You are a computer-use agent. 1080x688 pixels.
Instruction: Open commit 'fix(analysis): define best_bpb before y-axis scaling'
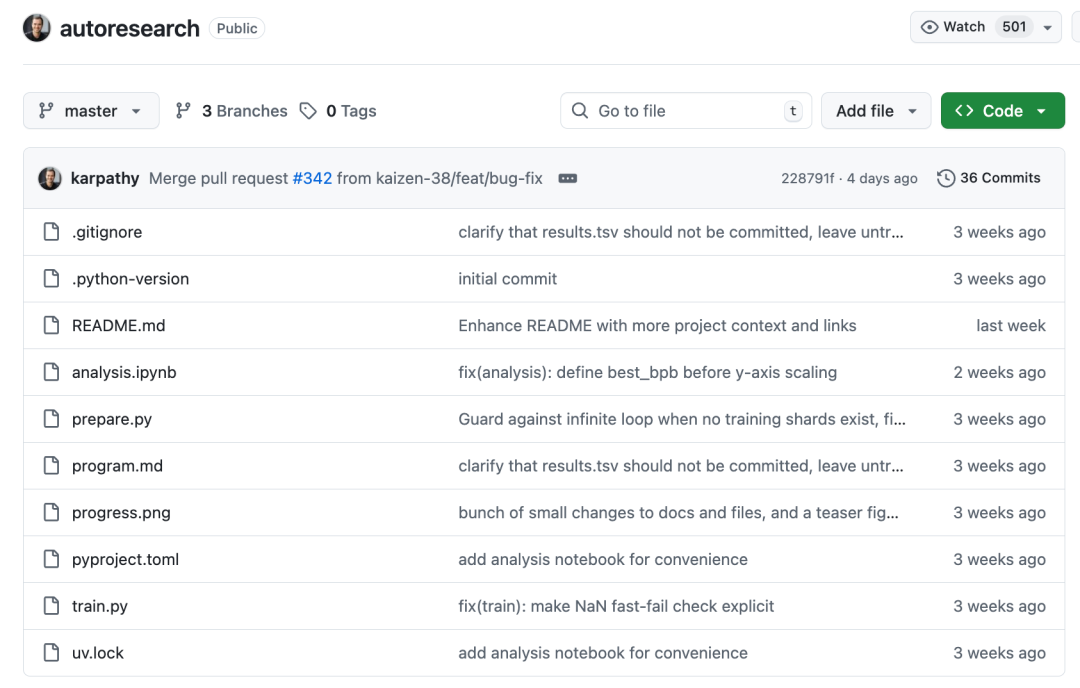[x=647, y=373]
